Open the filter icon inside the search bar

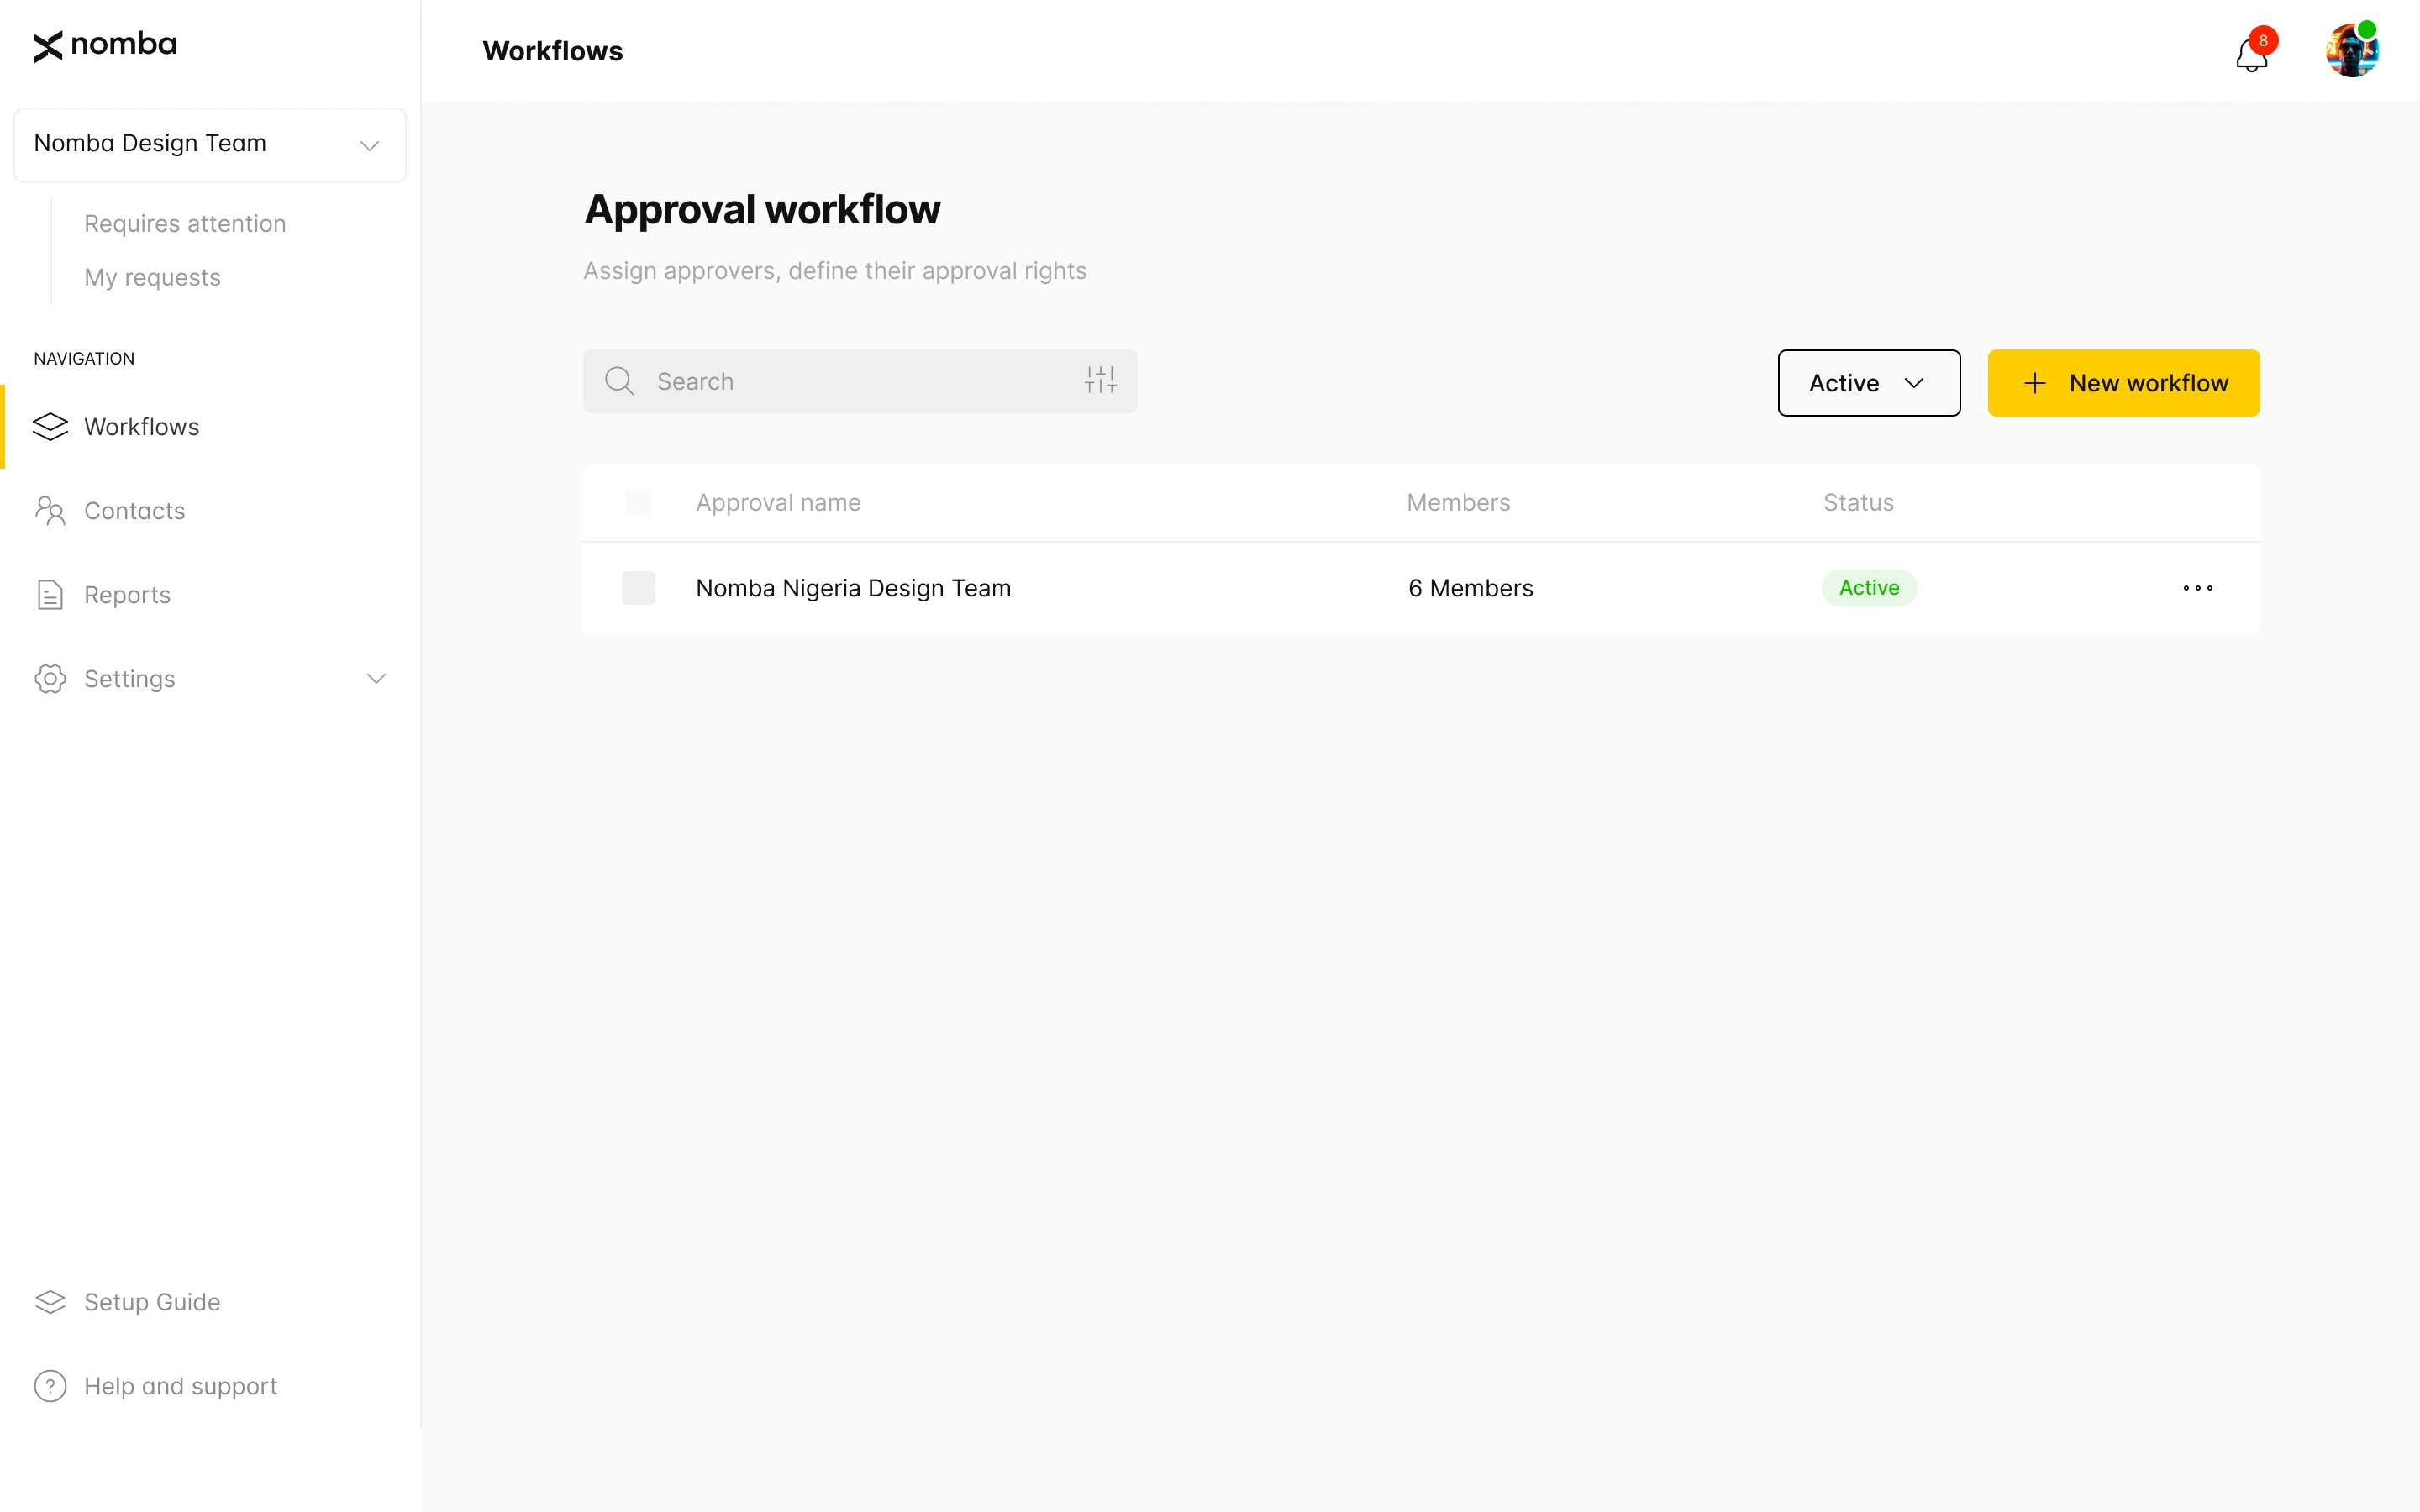point(1099,380)
